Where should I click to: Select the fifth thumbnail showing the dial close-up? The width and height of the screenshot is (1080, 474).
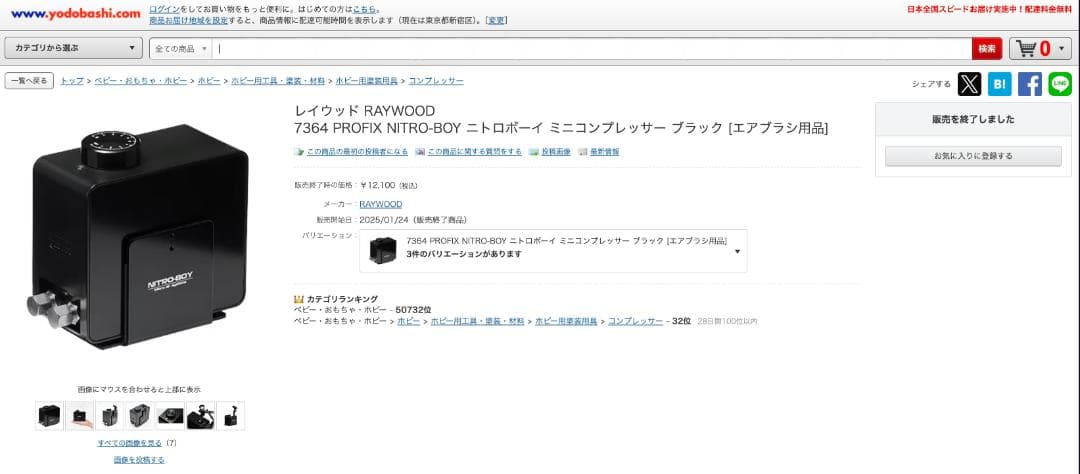pos(170,415)
